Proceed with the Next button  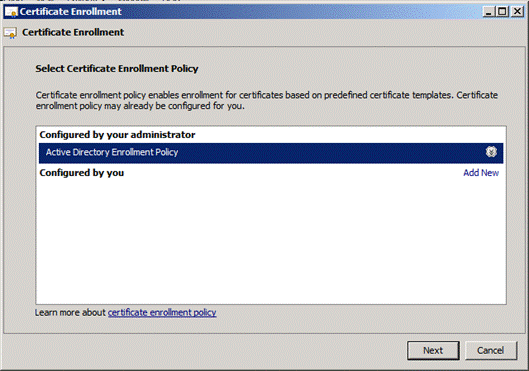tap(433, 350)
